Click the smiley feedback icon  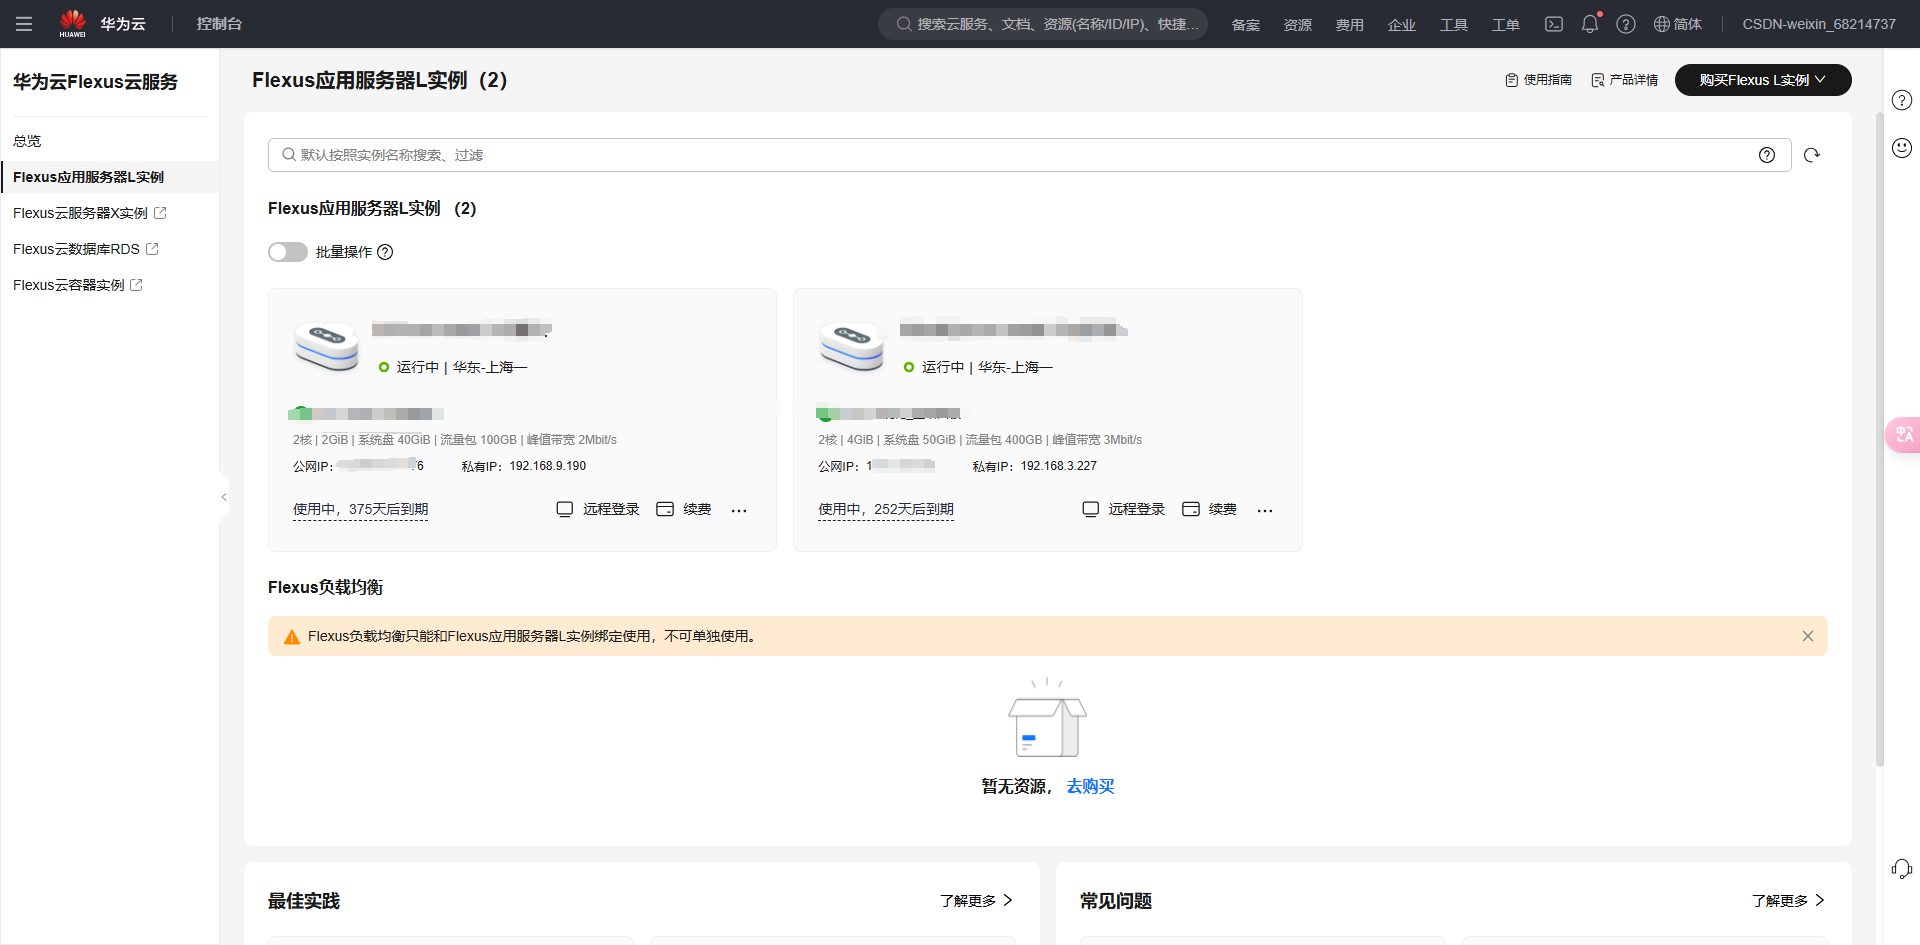click(1901, 148)
